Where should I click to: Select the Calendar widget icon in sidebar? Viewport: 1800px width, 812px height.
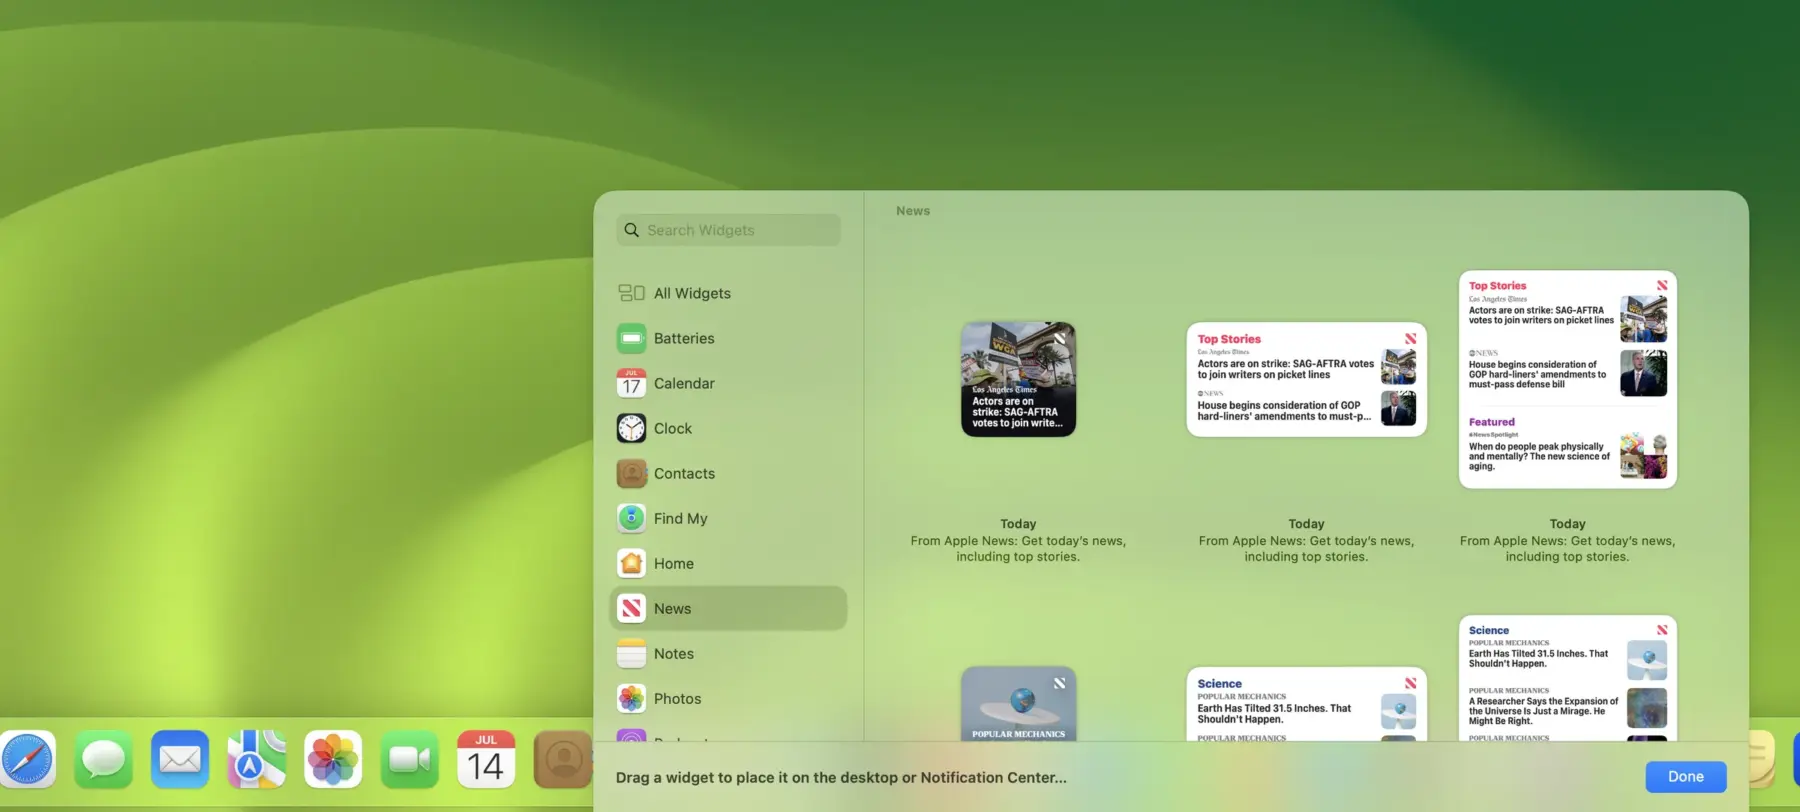click(x=631, y=383)
